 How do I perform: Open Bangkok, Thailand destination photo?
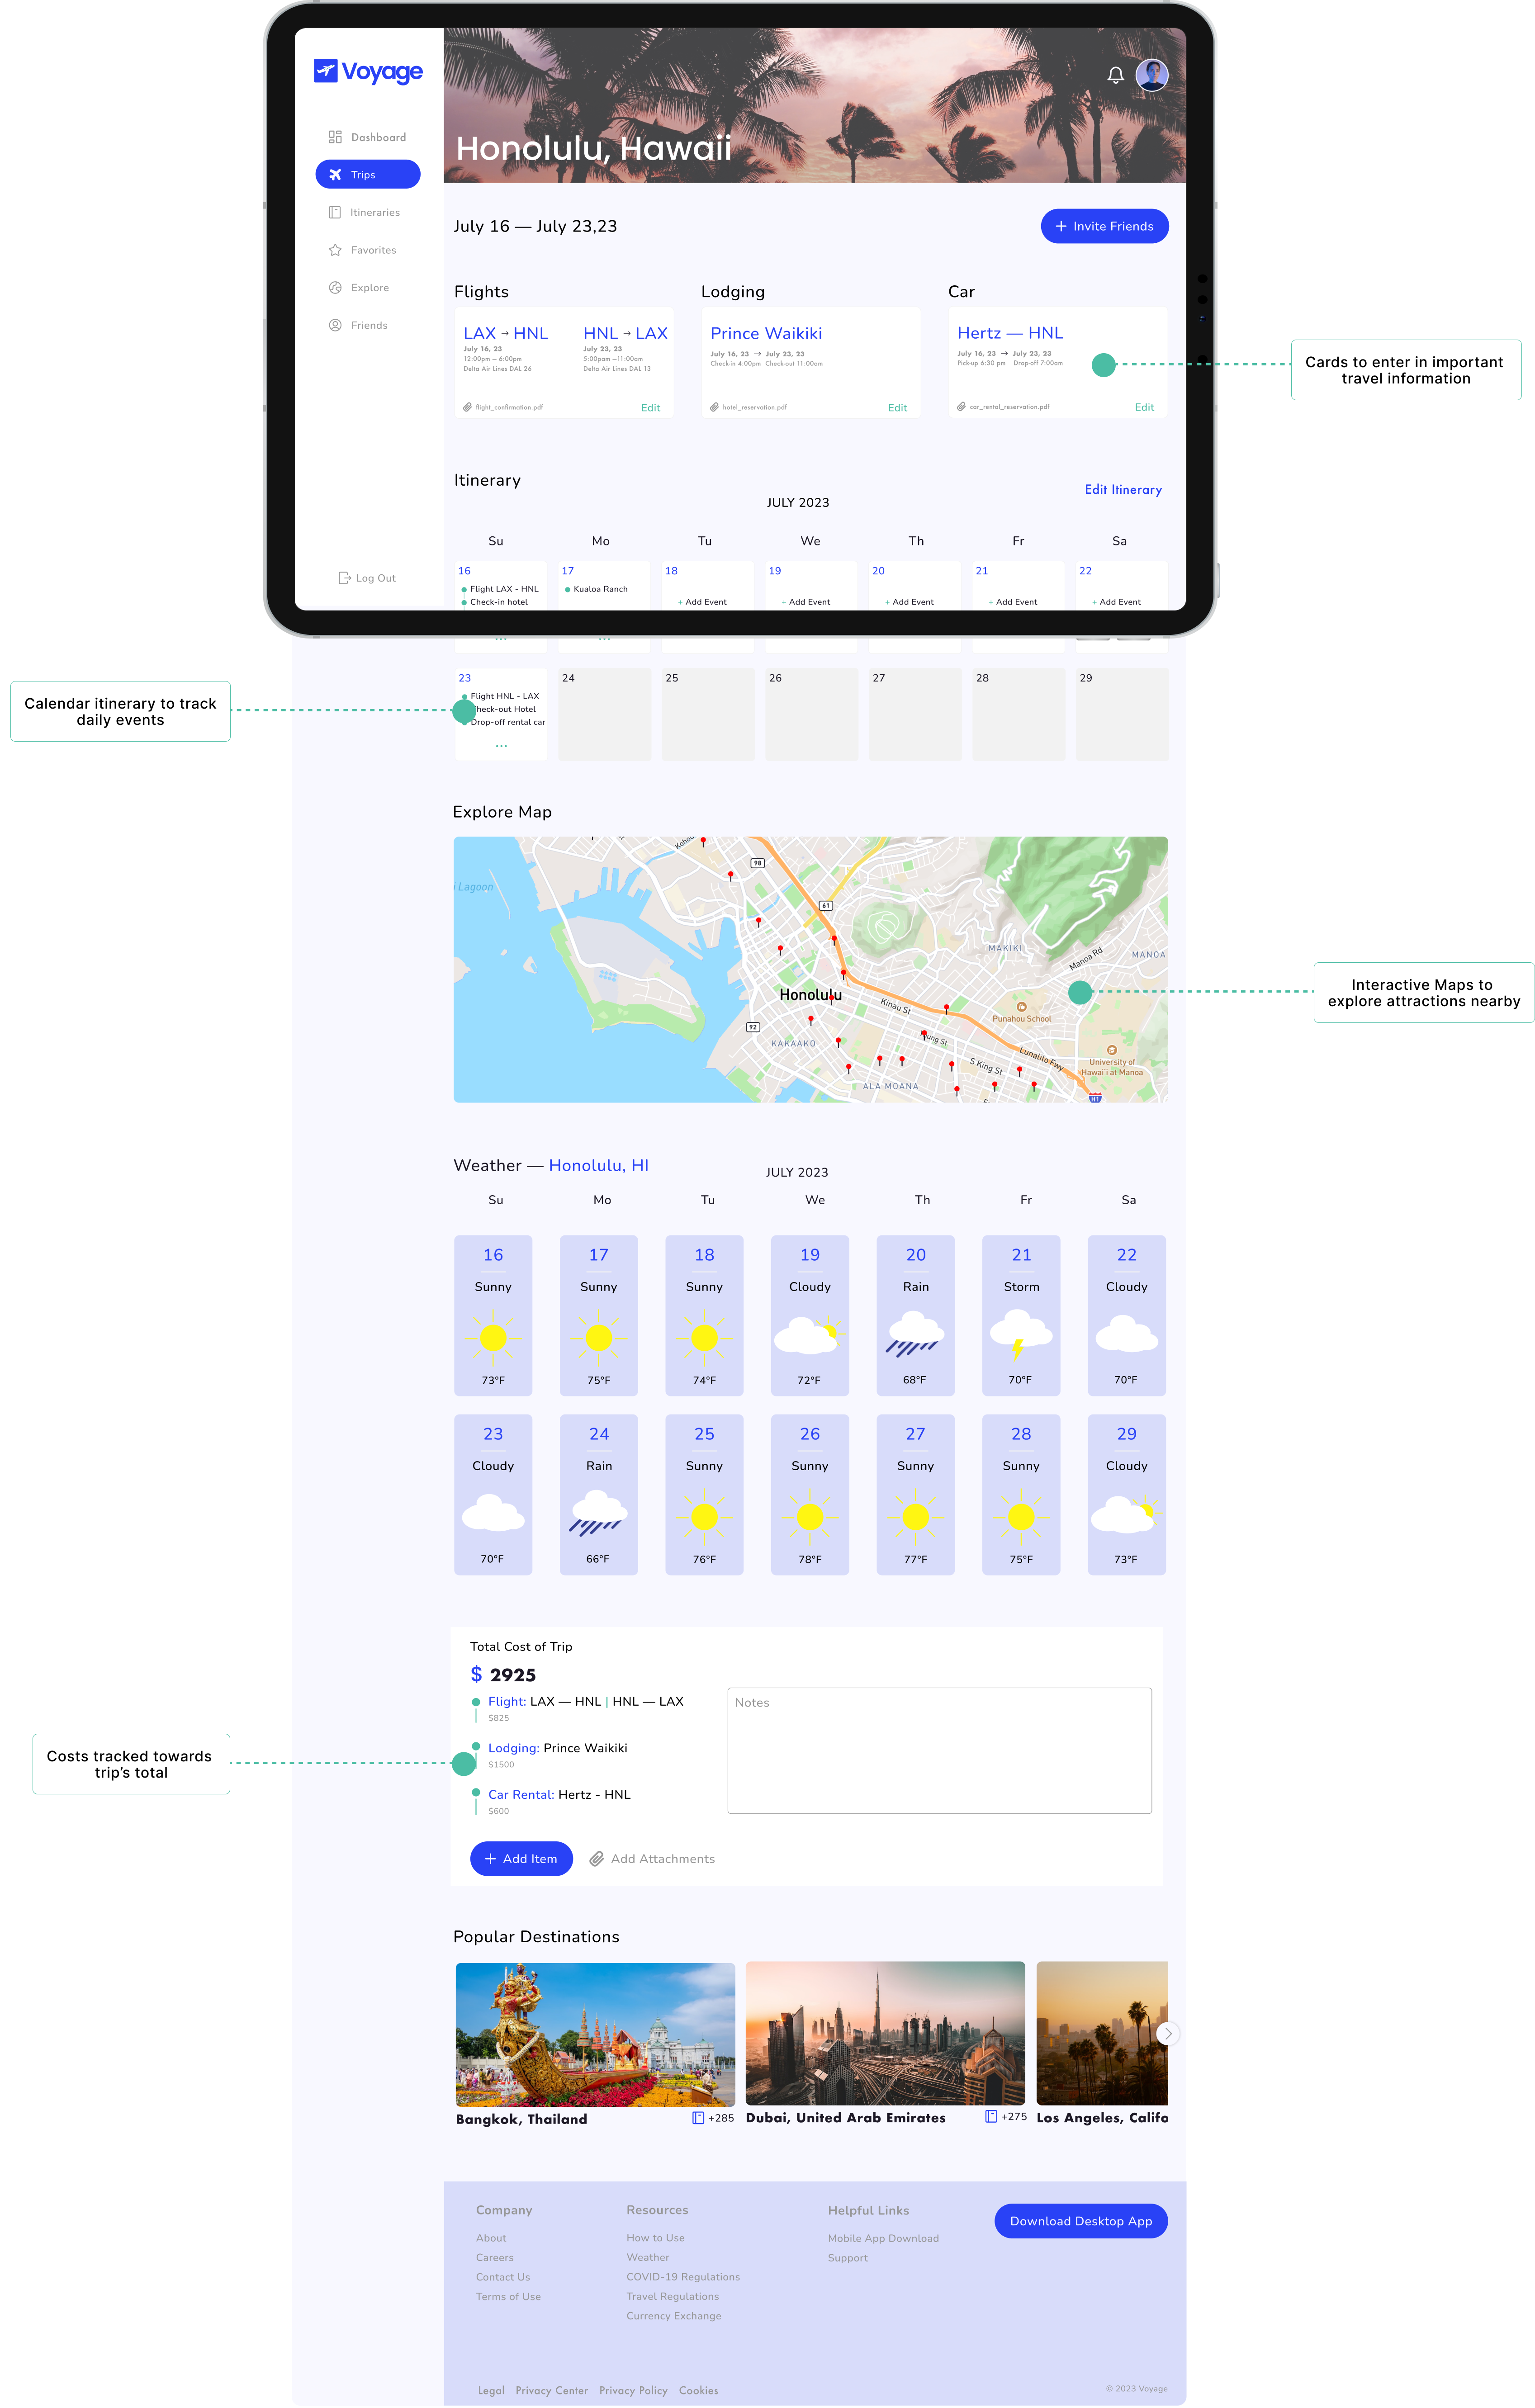click(595, 2034)
